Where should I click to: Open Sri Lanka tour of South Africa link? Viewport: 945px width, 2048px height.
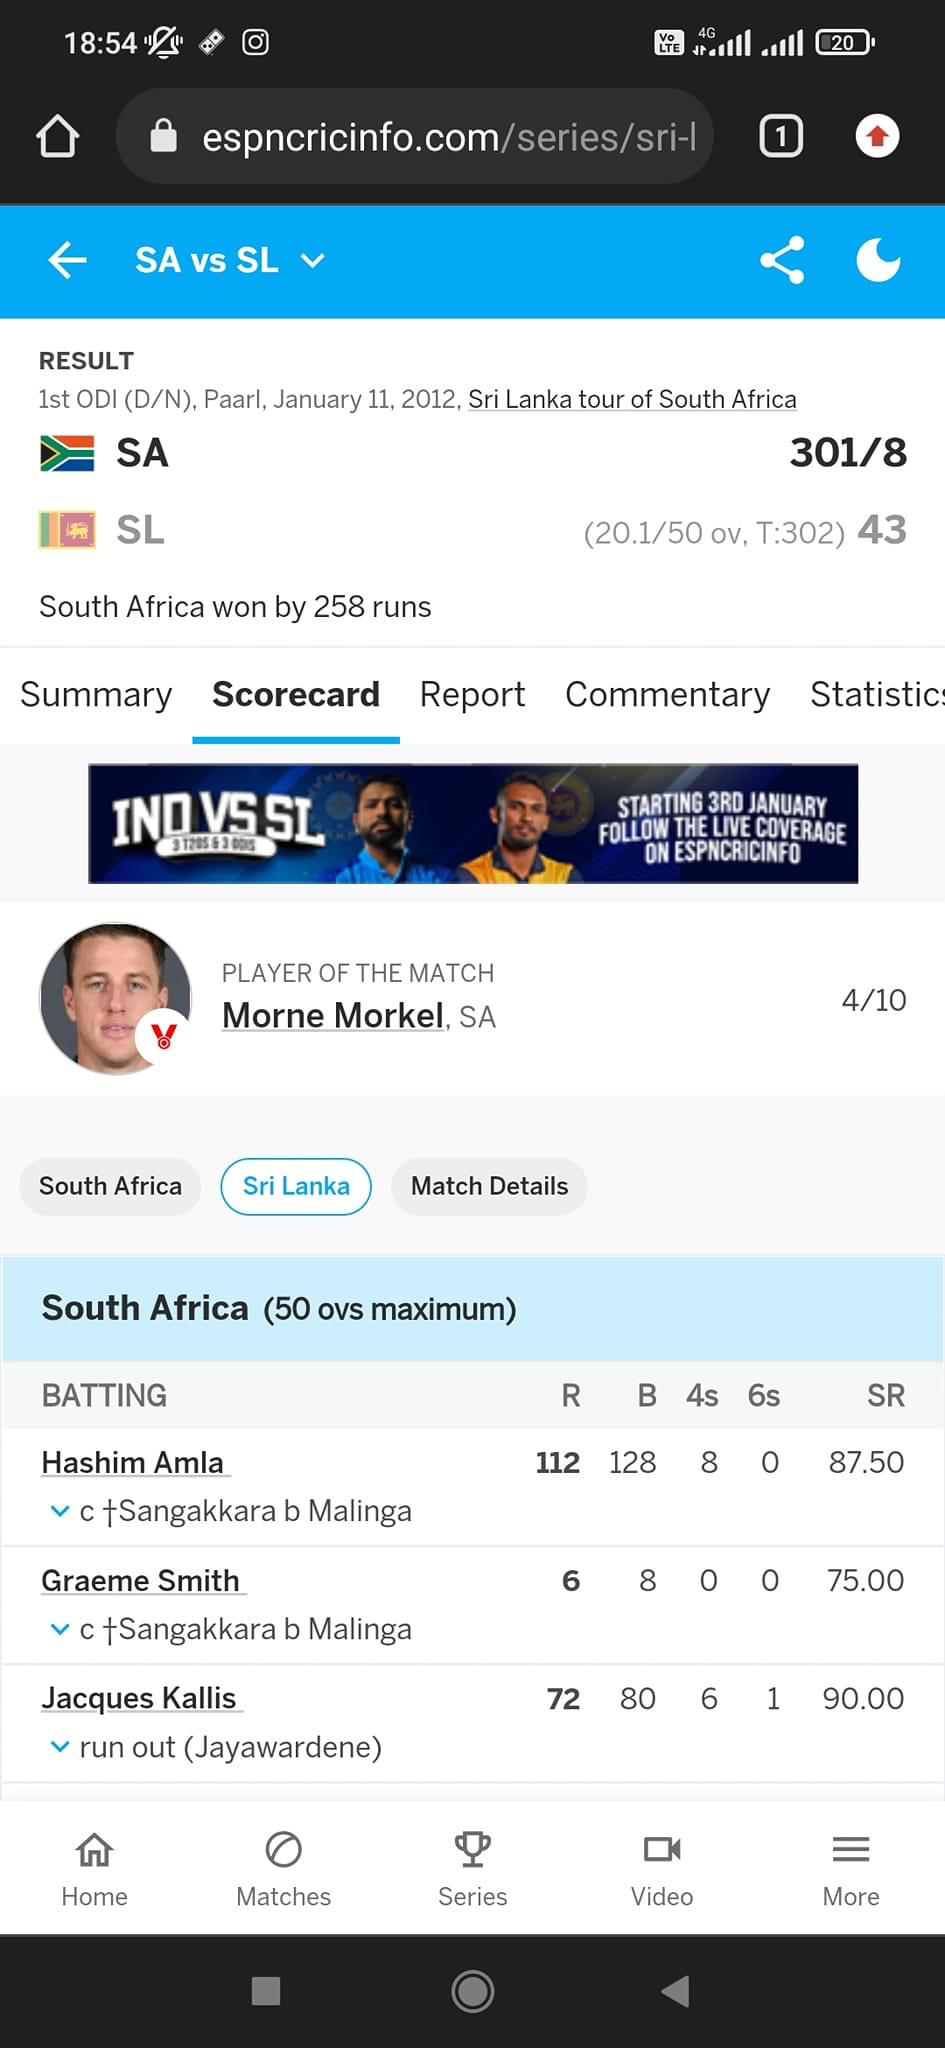point(632,399)
